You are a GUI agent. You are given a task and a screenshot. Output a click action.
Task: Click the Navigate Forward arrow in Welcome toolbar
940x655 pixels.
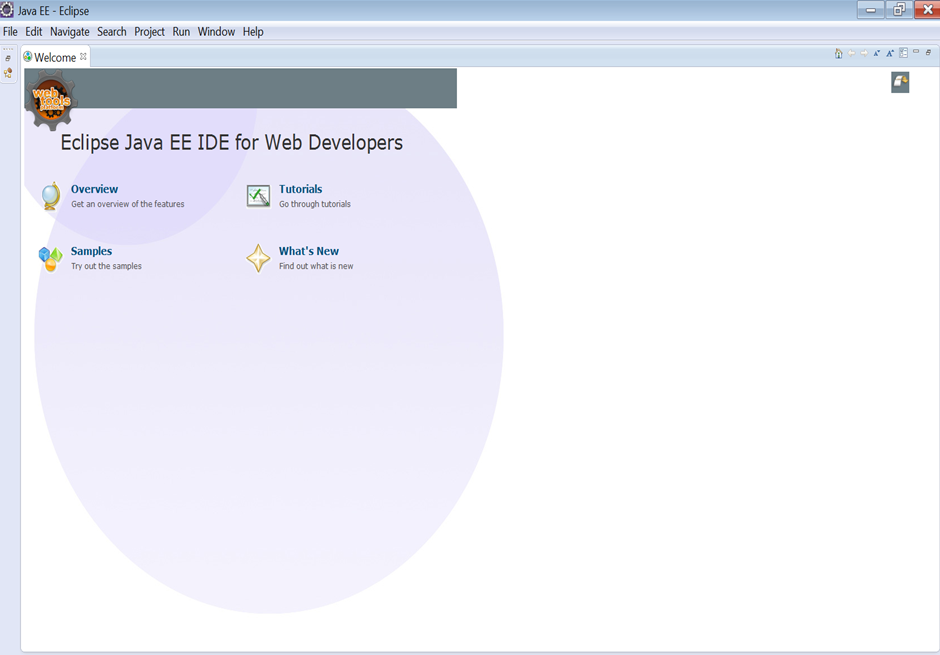[864, 53]
